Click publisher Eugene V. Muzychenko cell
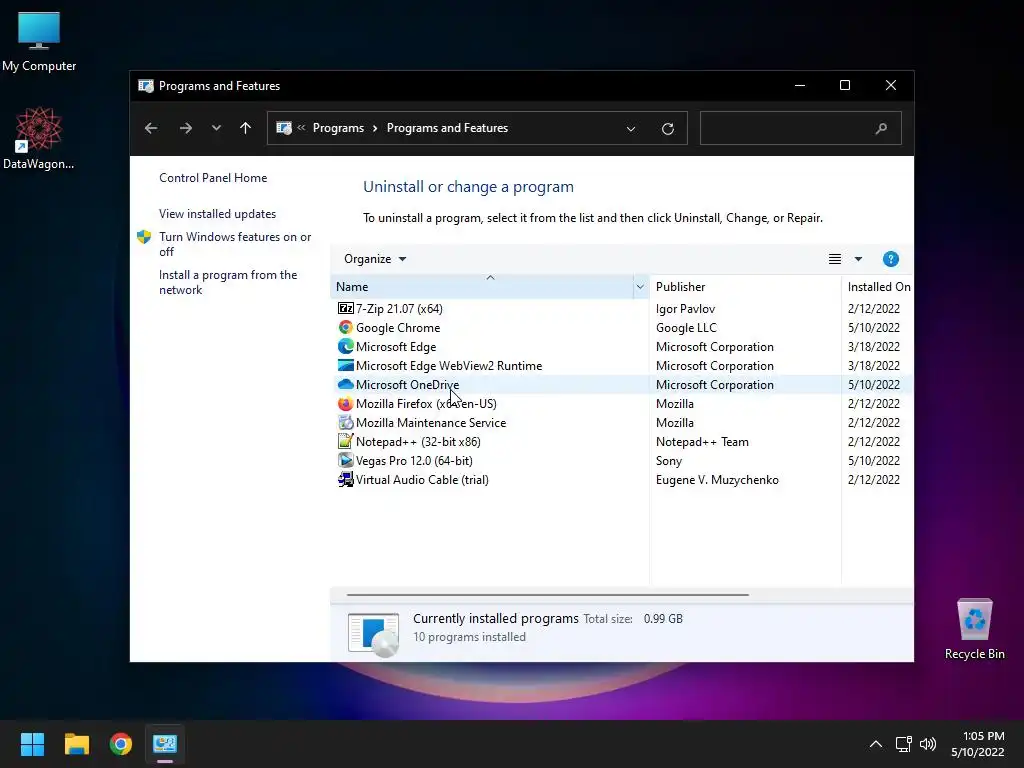 (x=717, y=479)
